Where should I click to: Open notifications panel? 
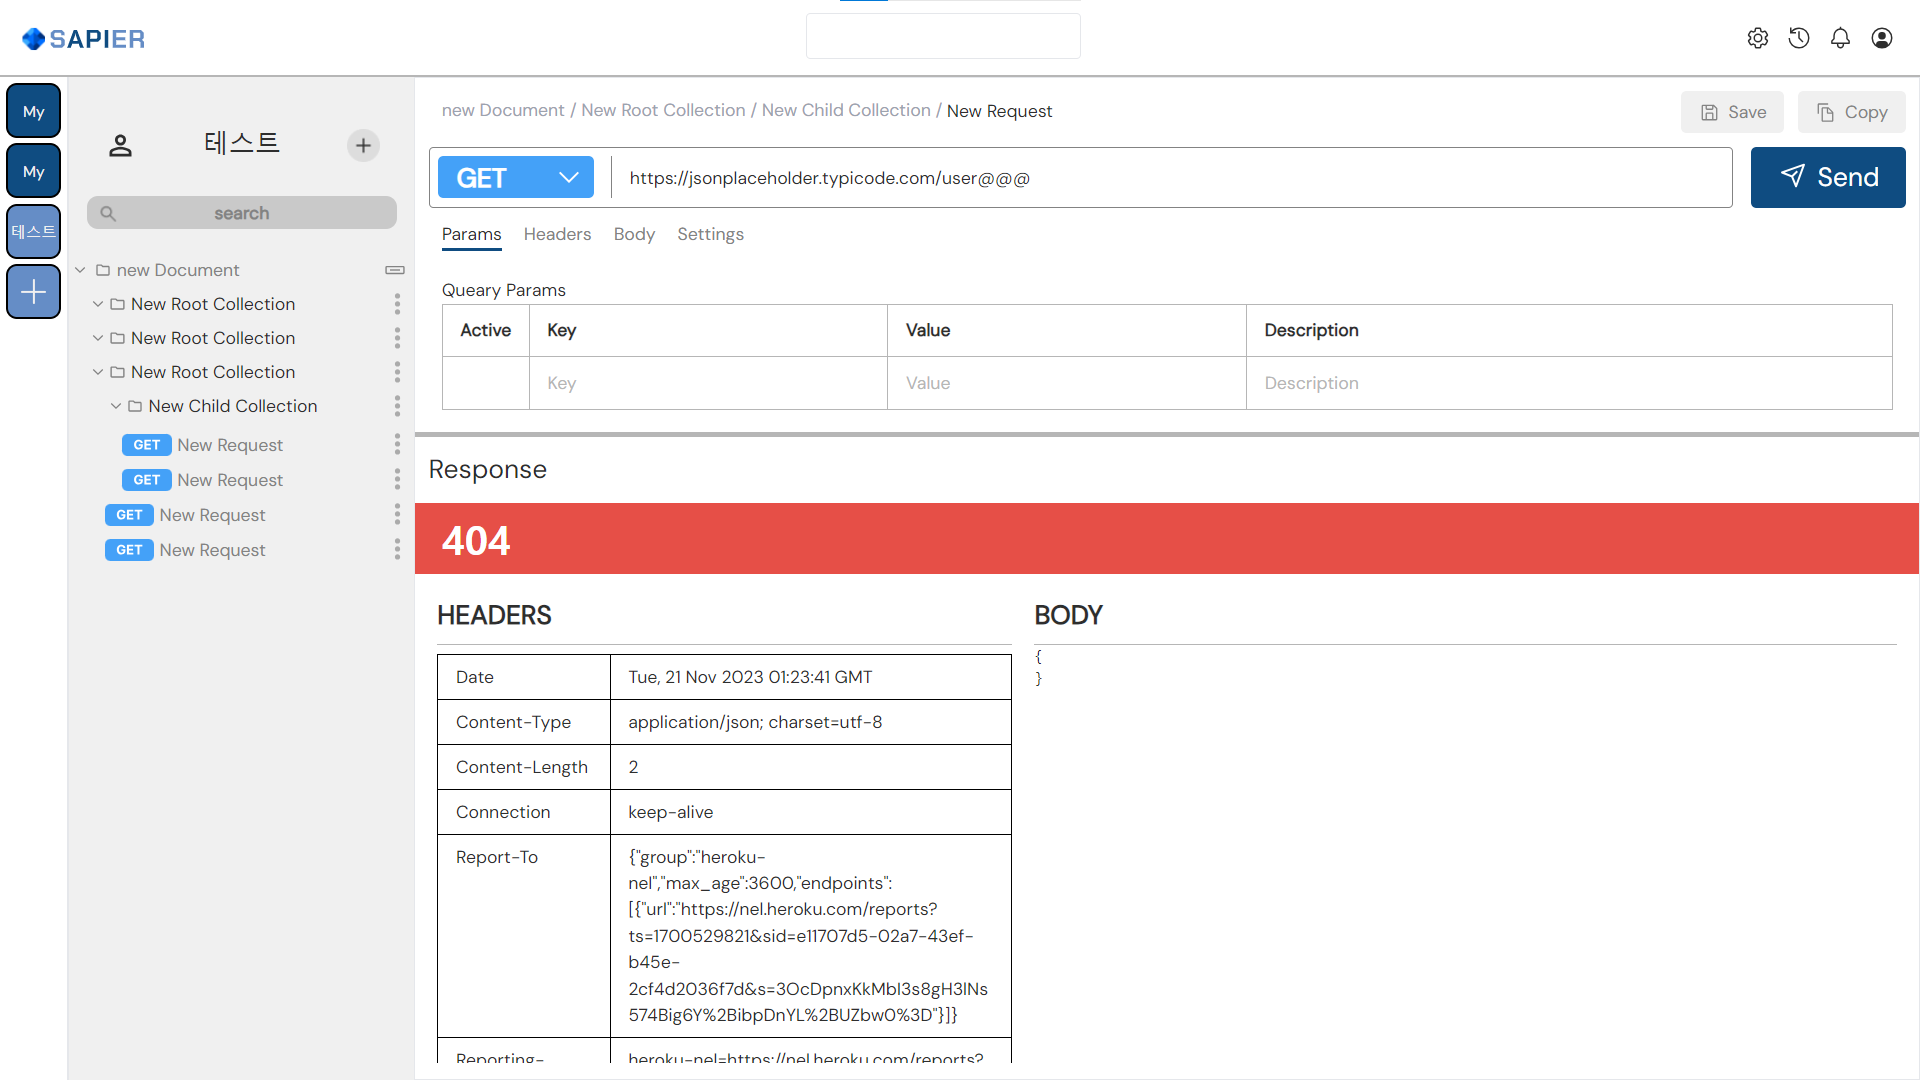1840,37
